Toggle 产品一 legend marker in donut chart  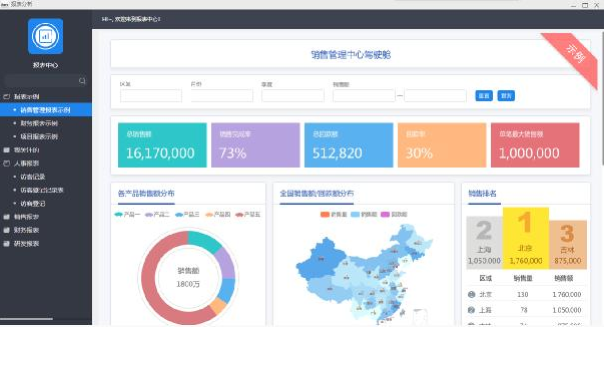(x=119, y=214)
